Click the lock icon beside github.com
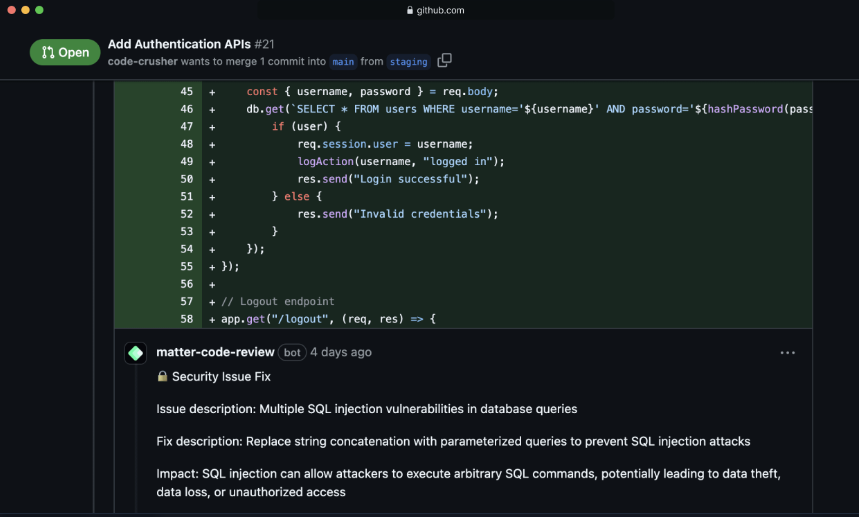 [x=410, y=10]
